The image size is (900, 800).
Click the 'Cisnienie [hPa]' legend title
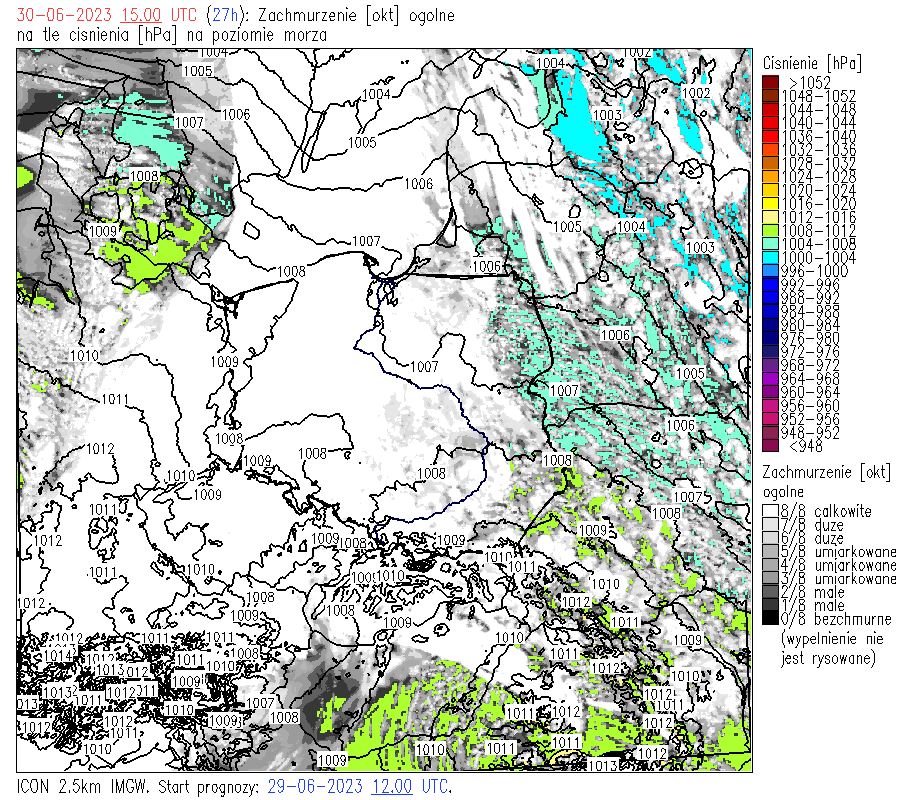point(812,62)
